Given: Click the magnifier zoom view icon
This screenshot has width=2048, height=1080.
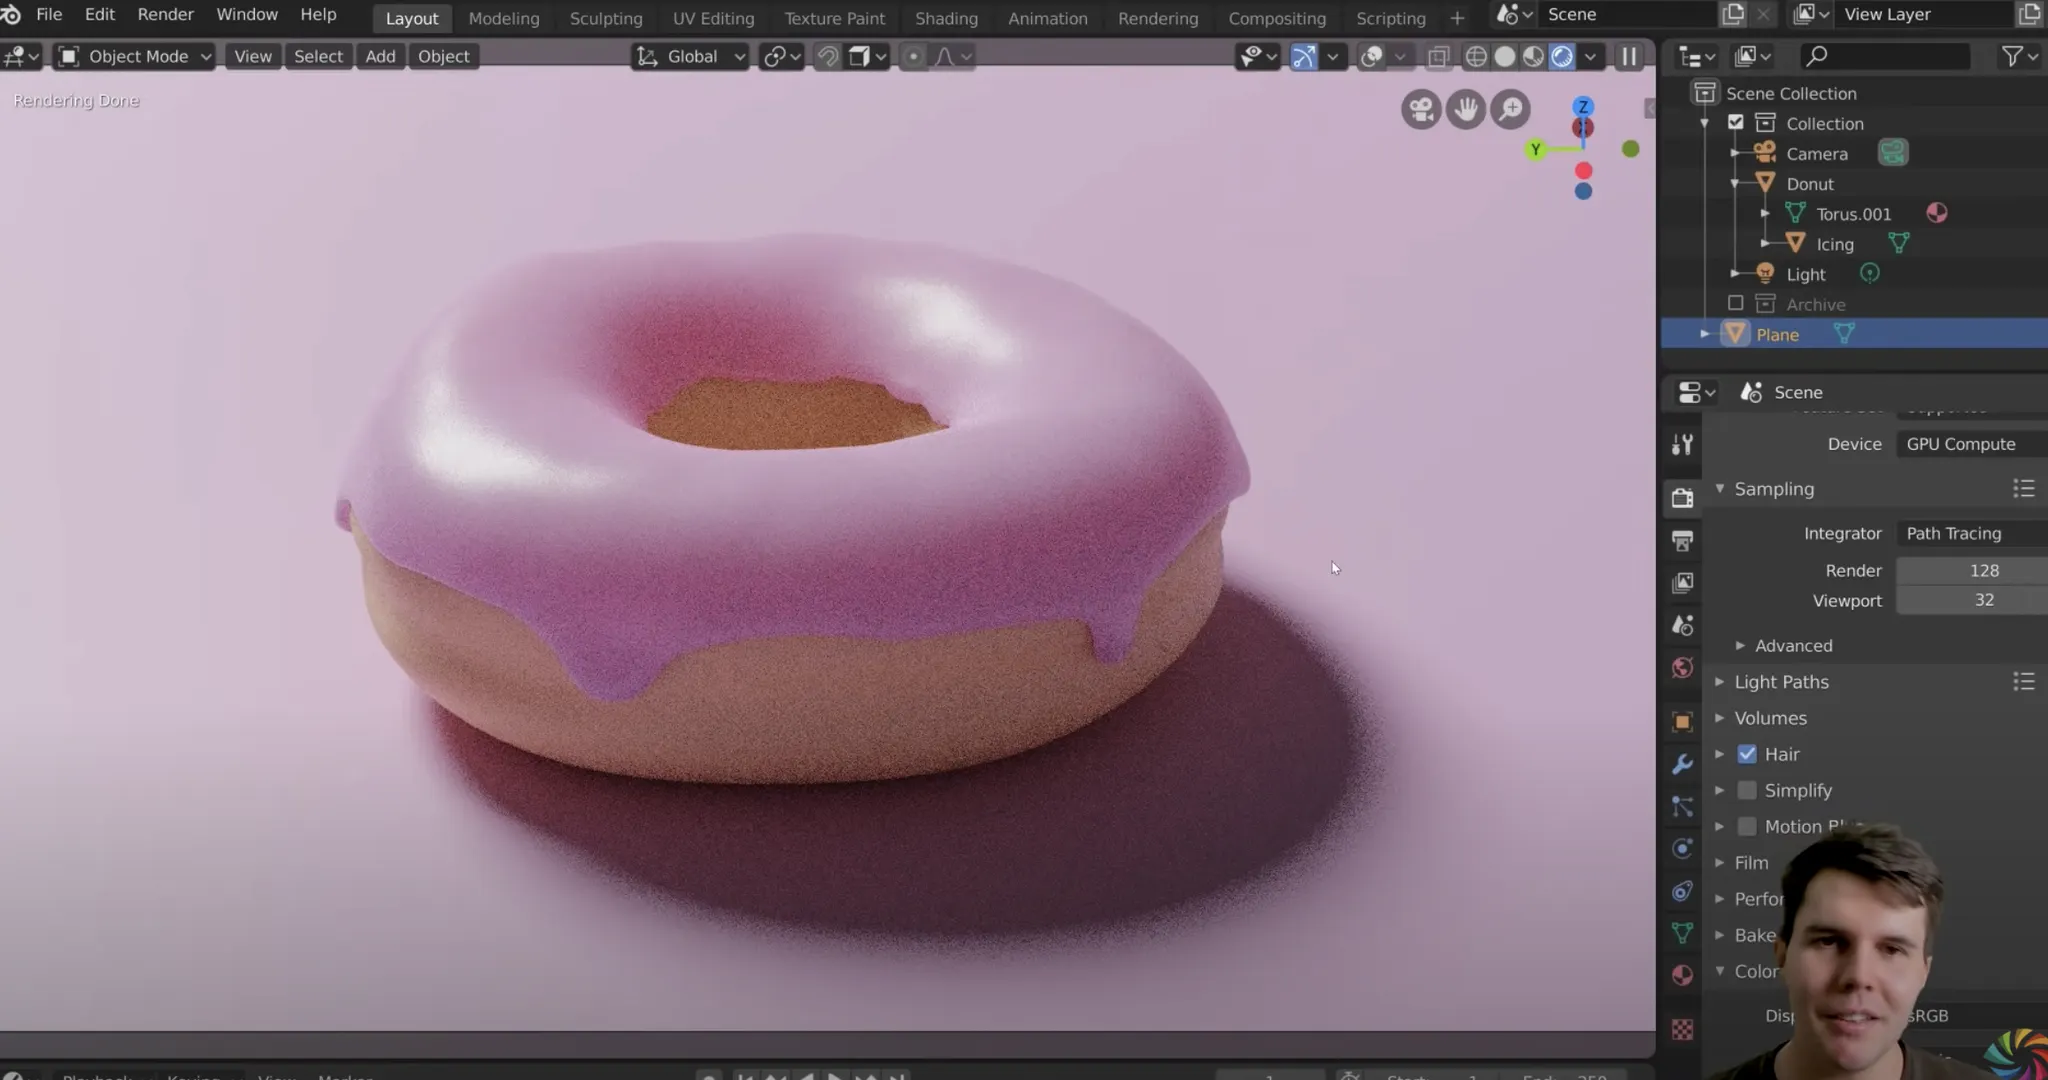Looking at the screenshot, I should coord(1511,109).
